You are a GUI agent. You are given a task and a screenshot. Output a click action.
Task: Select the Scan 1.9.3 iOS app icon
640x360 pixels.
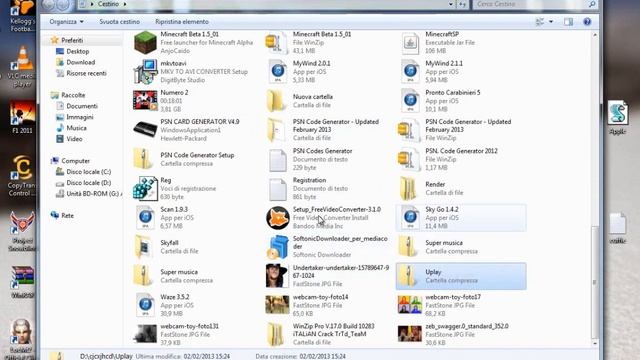[x=145, y=218]
